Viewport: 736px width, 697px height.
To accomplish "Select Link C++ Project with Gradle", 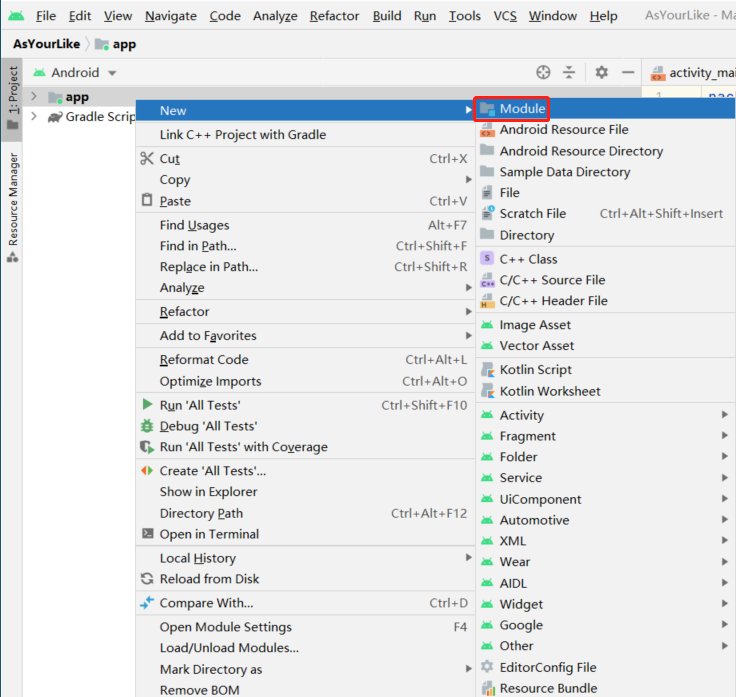I will pos(306,135).
